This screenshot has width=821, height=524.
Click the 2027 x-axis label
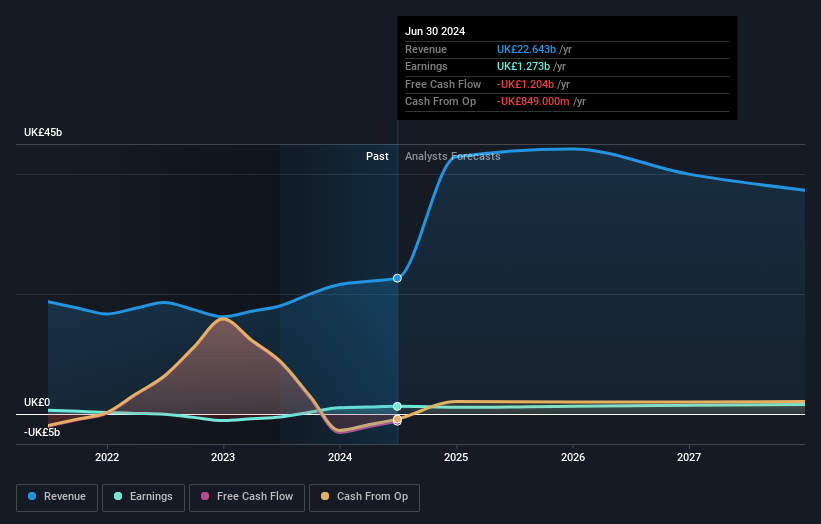[x=689, y=458]
